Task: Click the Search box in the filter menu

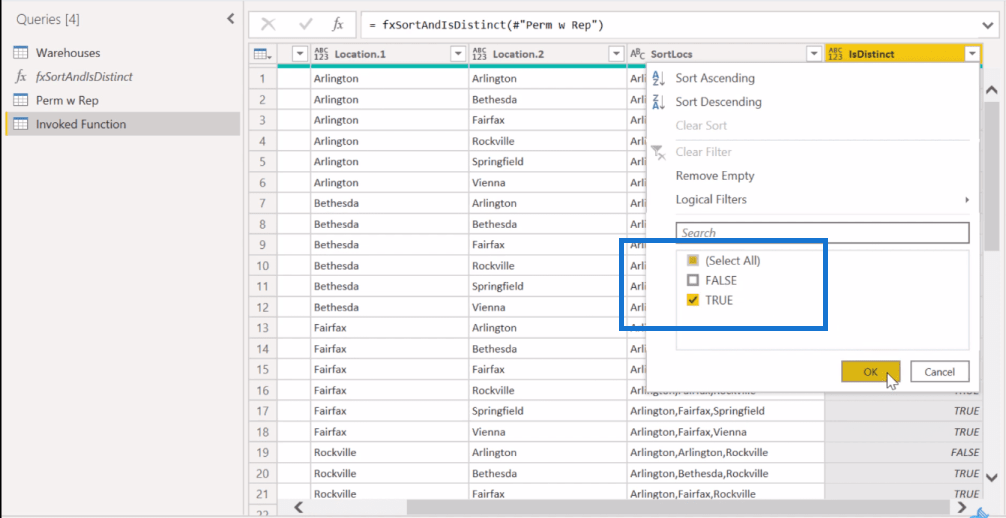Action: pyautogui.click(x=823, y=232)
